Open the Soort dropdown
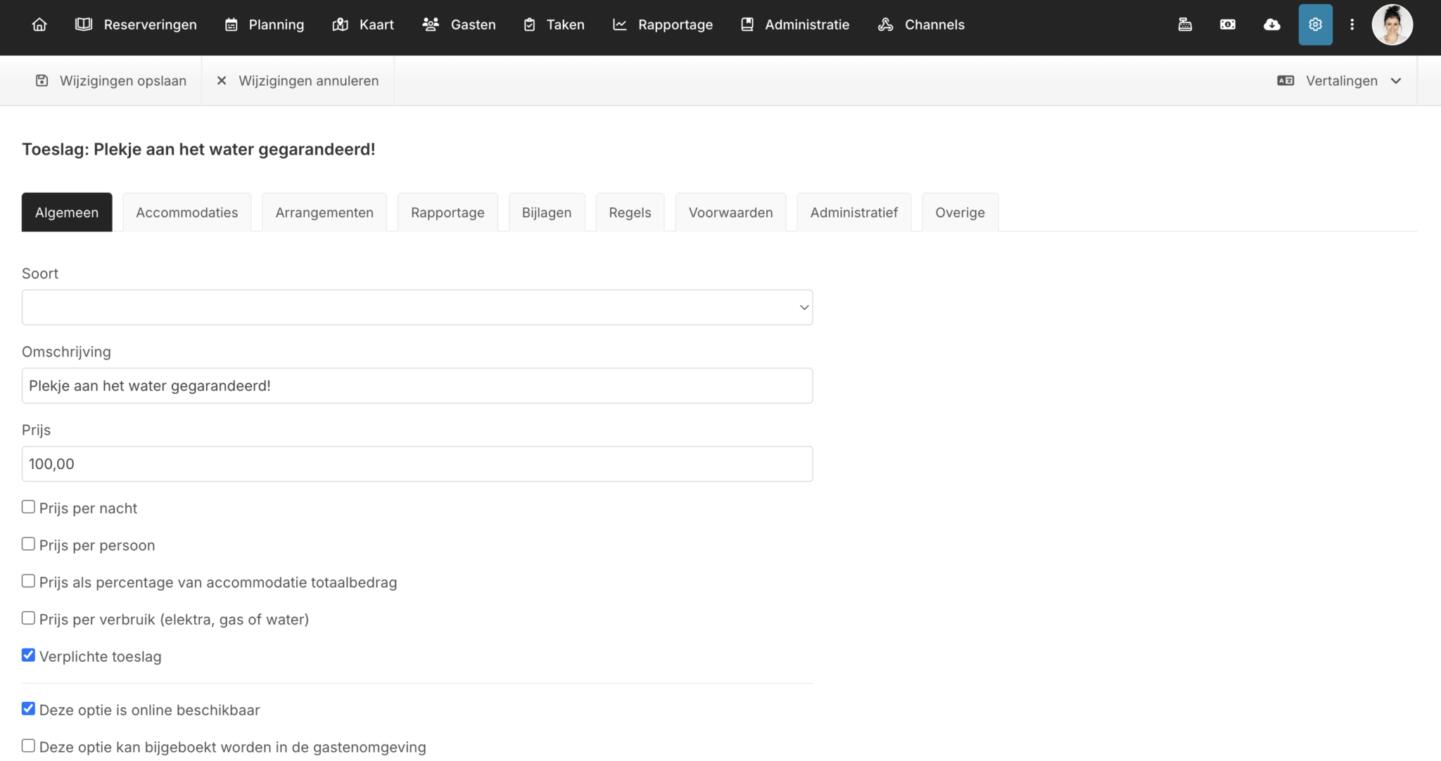The image size is (1441, 761). pos(417,307)
